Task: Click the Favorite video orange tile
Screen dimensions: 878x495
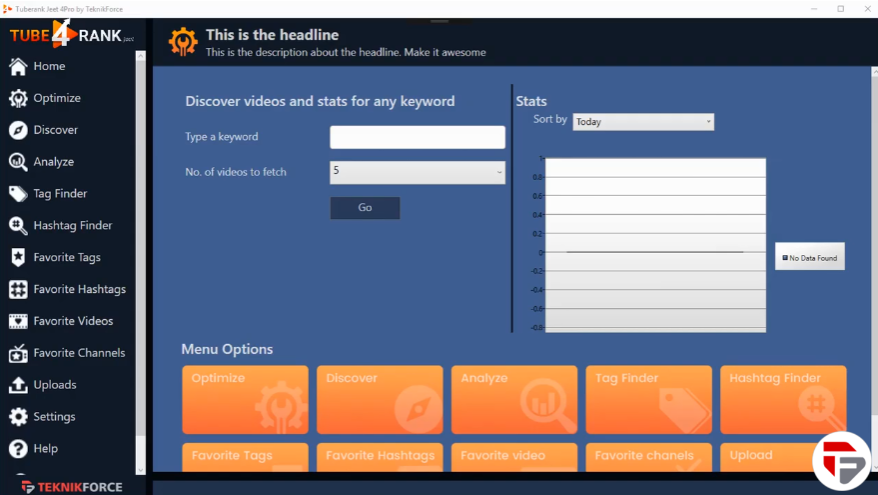Action: tap(514, 457)
